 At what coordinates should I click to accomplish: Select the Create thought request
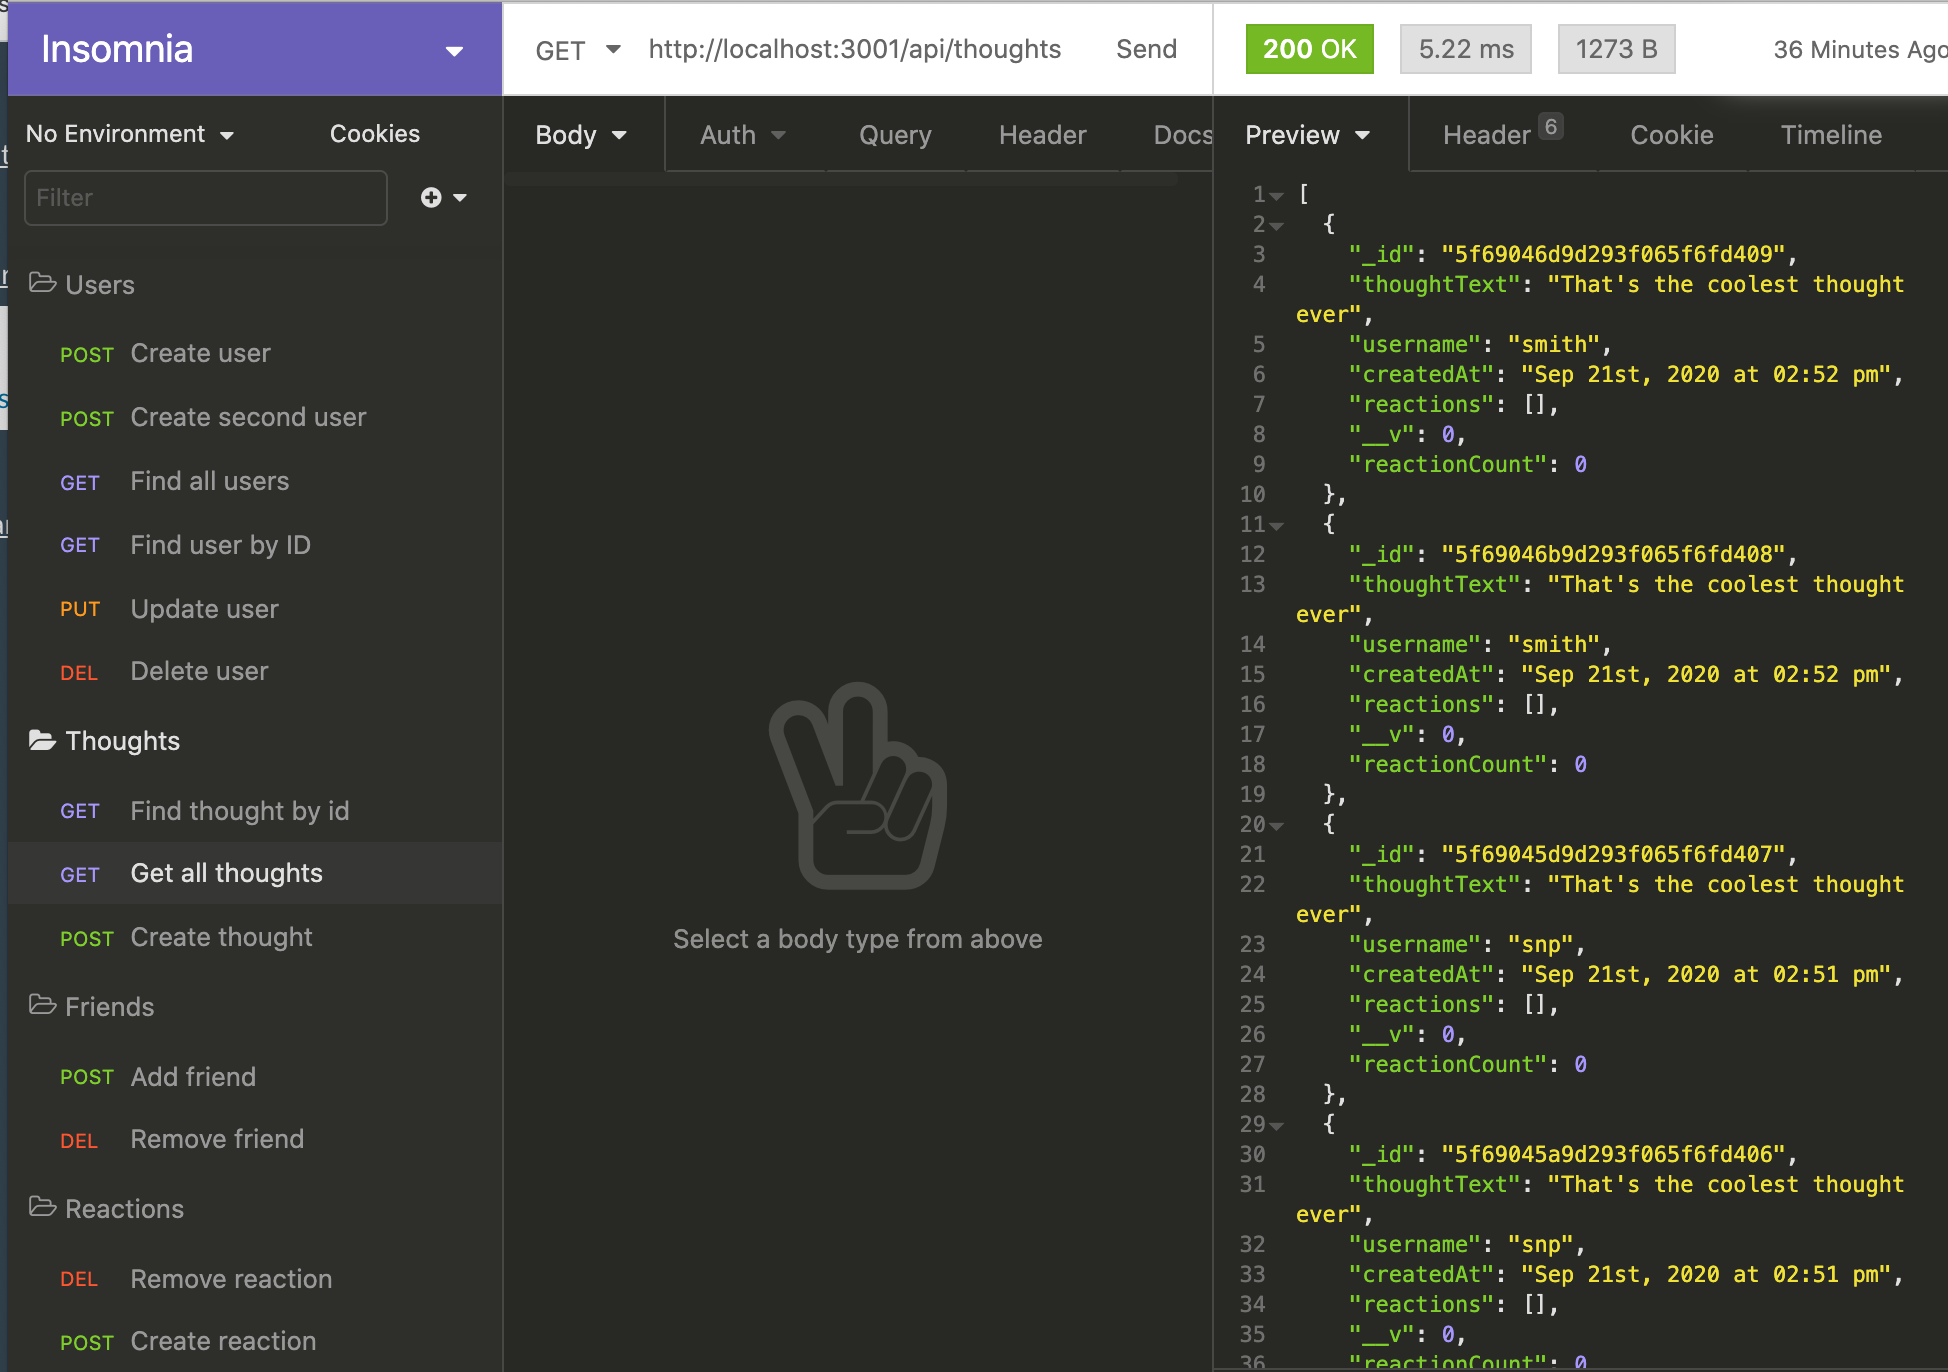click(x=221, y=937)
